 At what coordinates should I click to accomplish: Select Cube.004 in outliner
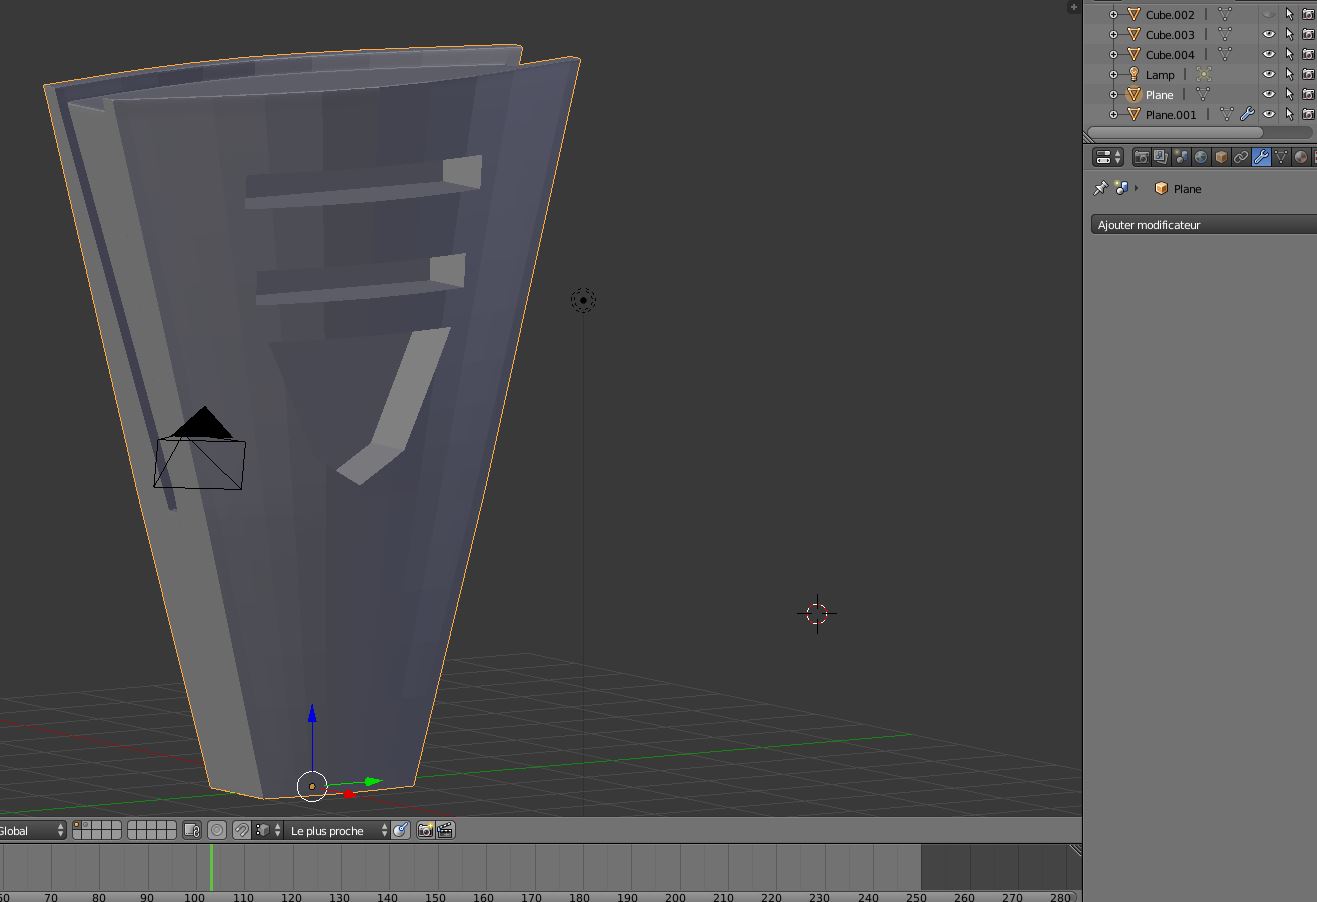1170,54
